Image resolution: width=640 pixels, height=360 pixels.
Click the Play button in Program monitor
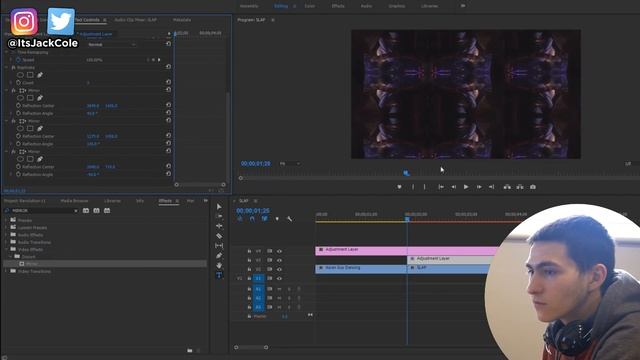(466, 187)
